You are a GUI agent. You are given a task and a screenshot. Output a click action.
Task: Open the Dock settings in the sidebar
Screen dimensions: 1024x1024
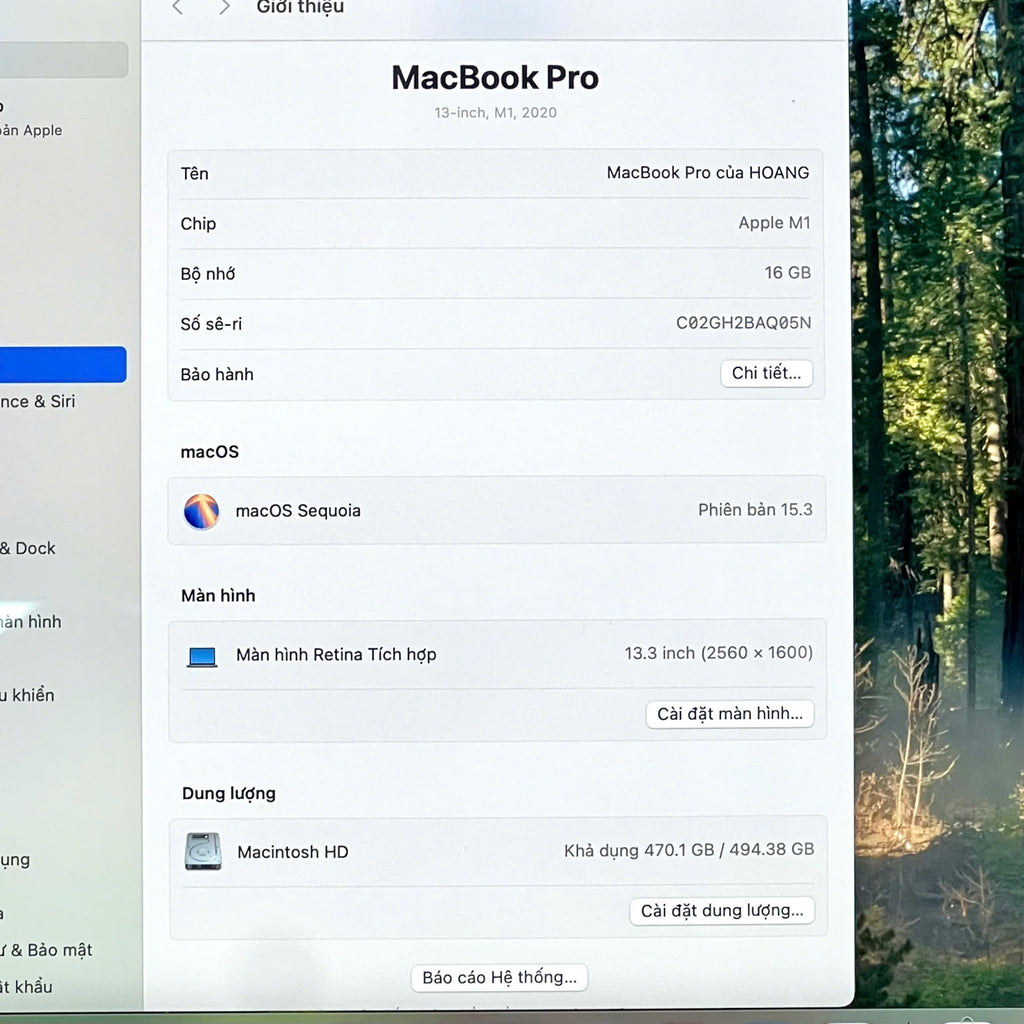point(28,548)
